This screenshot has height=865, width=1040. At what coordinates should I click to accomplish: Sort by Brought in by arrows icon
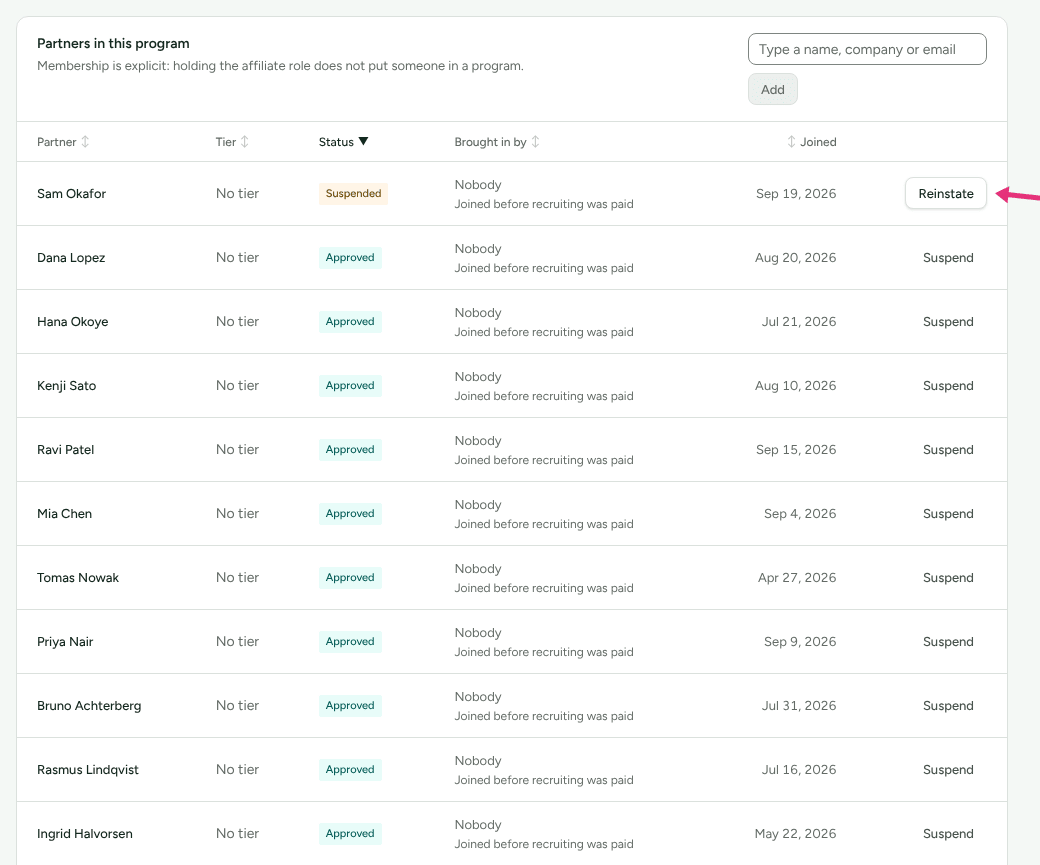pyautogui.click(x=535, y=142)
